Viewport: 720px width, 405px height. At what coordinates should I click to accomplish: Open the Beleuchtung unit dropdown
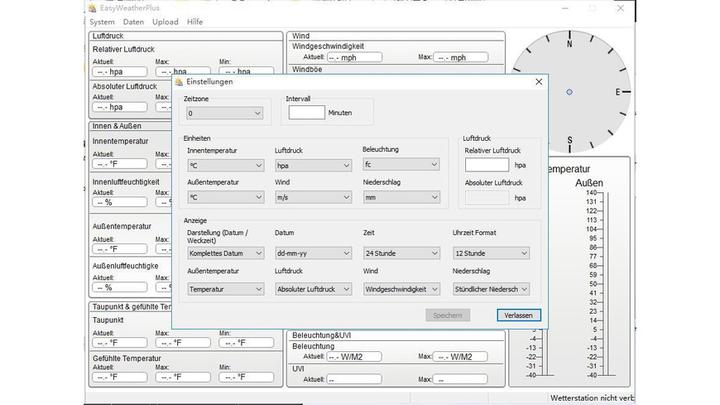tap(401, 164)
